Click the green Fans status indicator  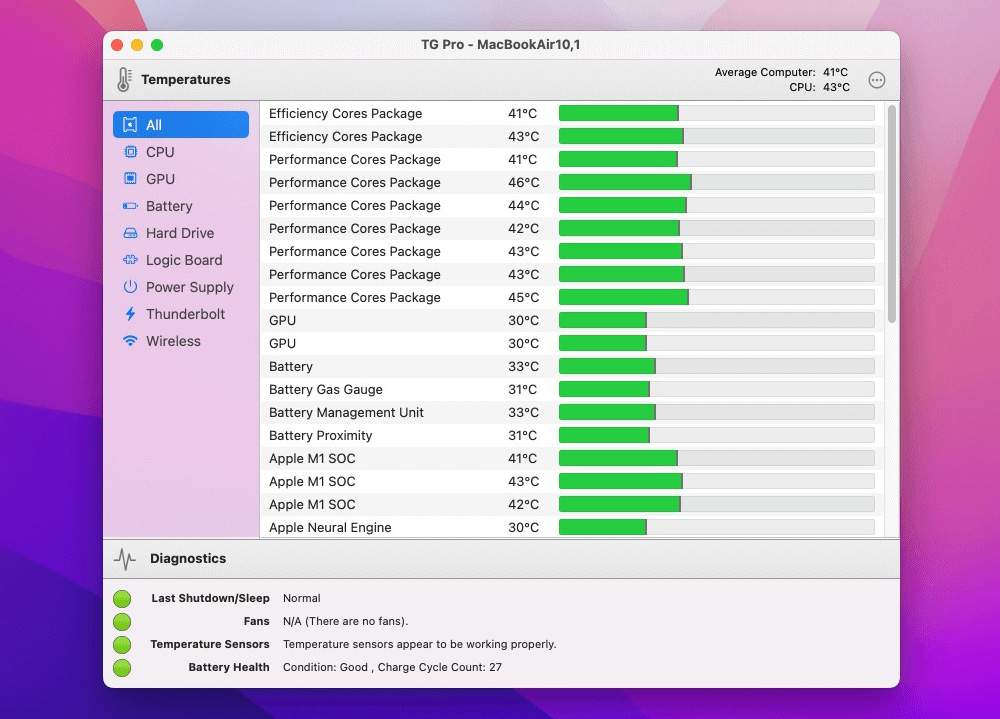[122, 622]
